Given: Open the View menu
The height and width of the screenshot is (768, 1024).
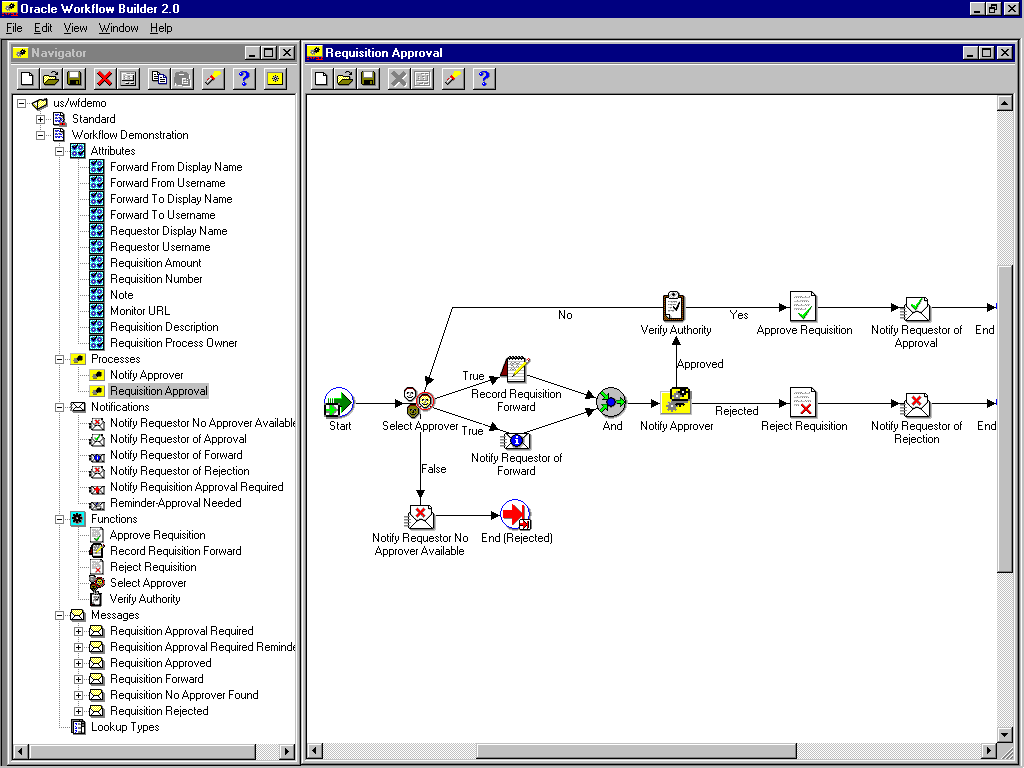Looking at the screenshot, I should (75, 28).
